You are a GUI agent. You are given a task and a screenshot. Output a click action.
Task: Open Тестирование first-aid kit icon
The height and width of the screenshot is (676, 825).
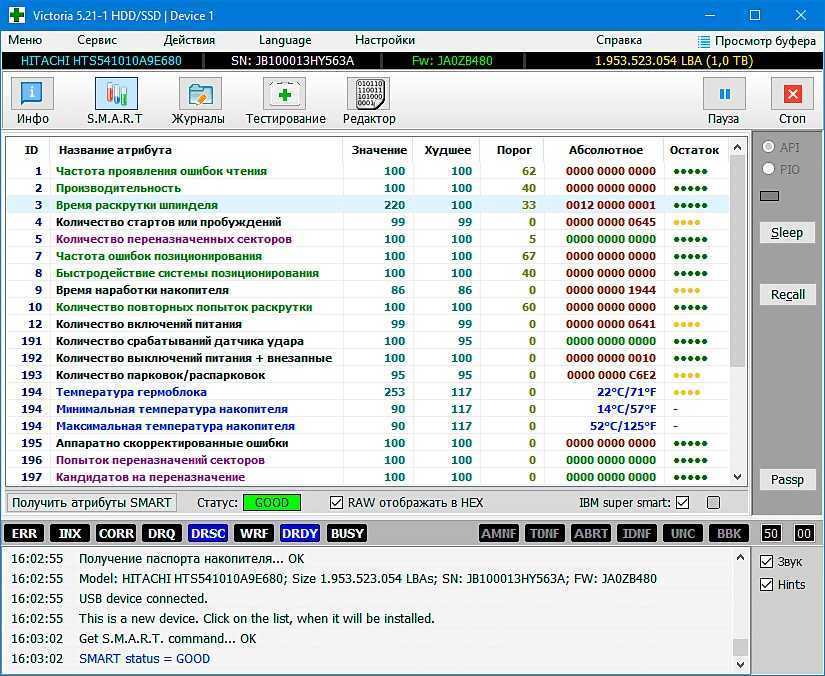[284, 94]
